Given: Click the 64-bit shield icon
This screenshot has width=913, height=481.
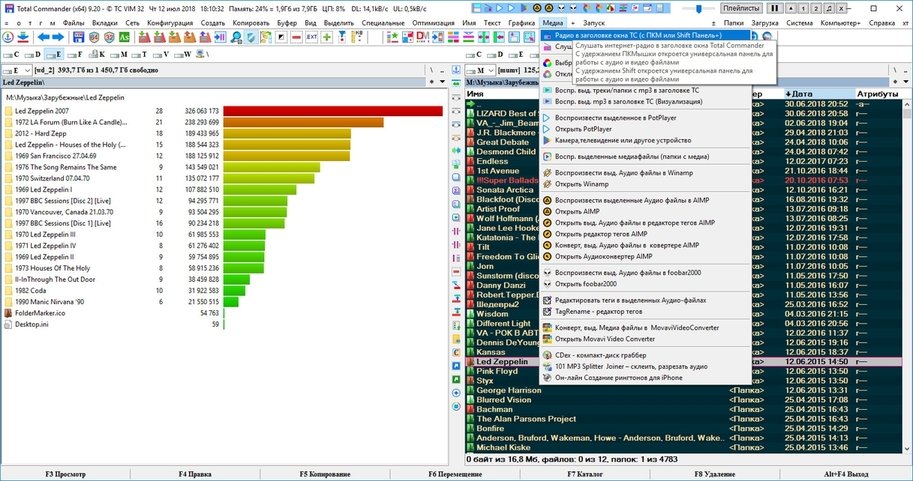Looking at the screenshot, I should coord(94,37).
